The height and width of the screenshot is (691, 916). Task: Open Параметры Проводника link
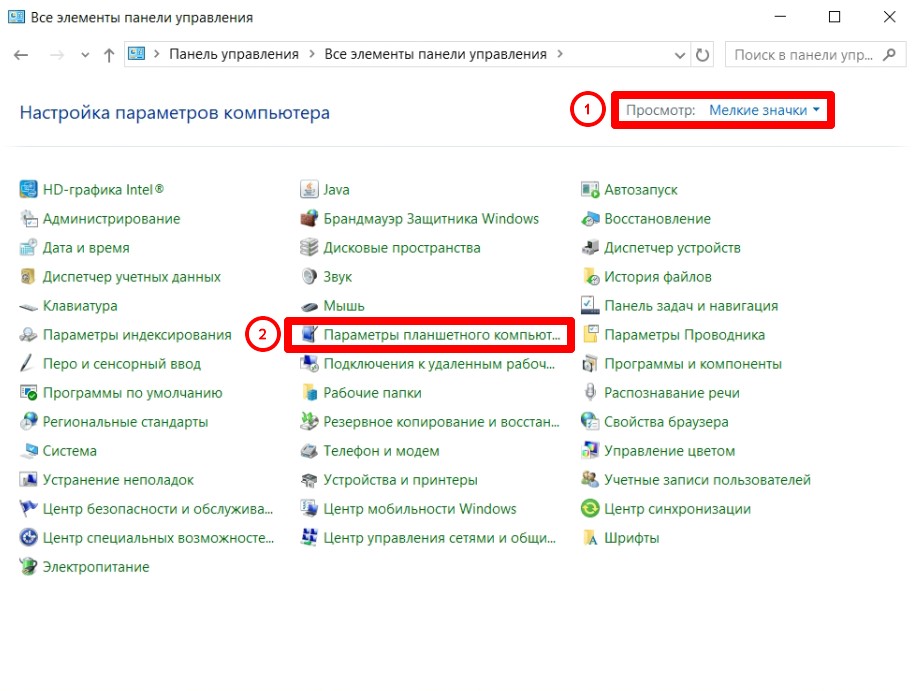[685, 335]
